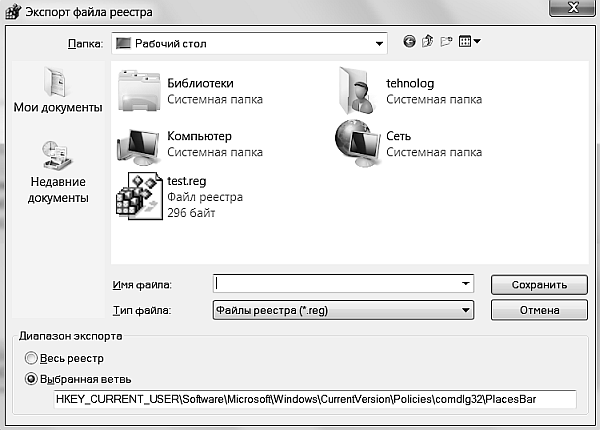Click the test.reg file name text
Viewport: 600px width, 430px height.
pyautogui.click(x=186, y=181)
